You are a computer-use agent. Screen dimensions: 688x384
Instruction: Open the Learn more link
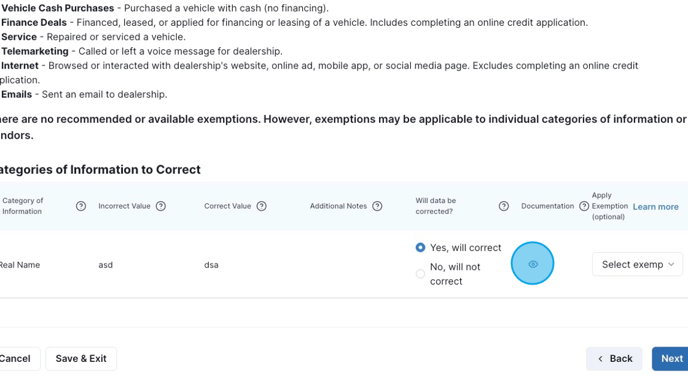tap(656, 207)
